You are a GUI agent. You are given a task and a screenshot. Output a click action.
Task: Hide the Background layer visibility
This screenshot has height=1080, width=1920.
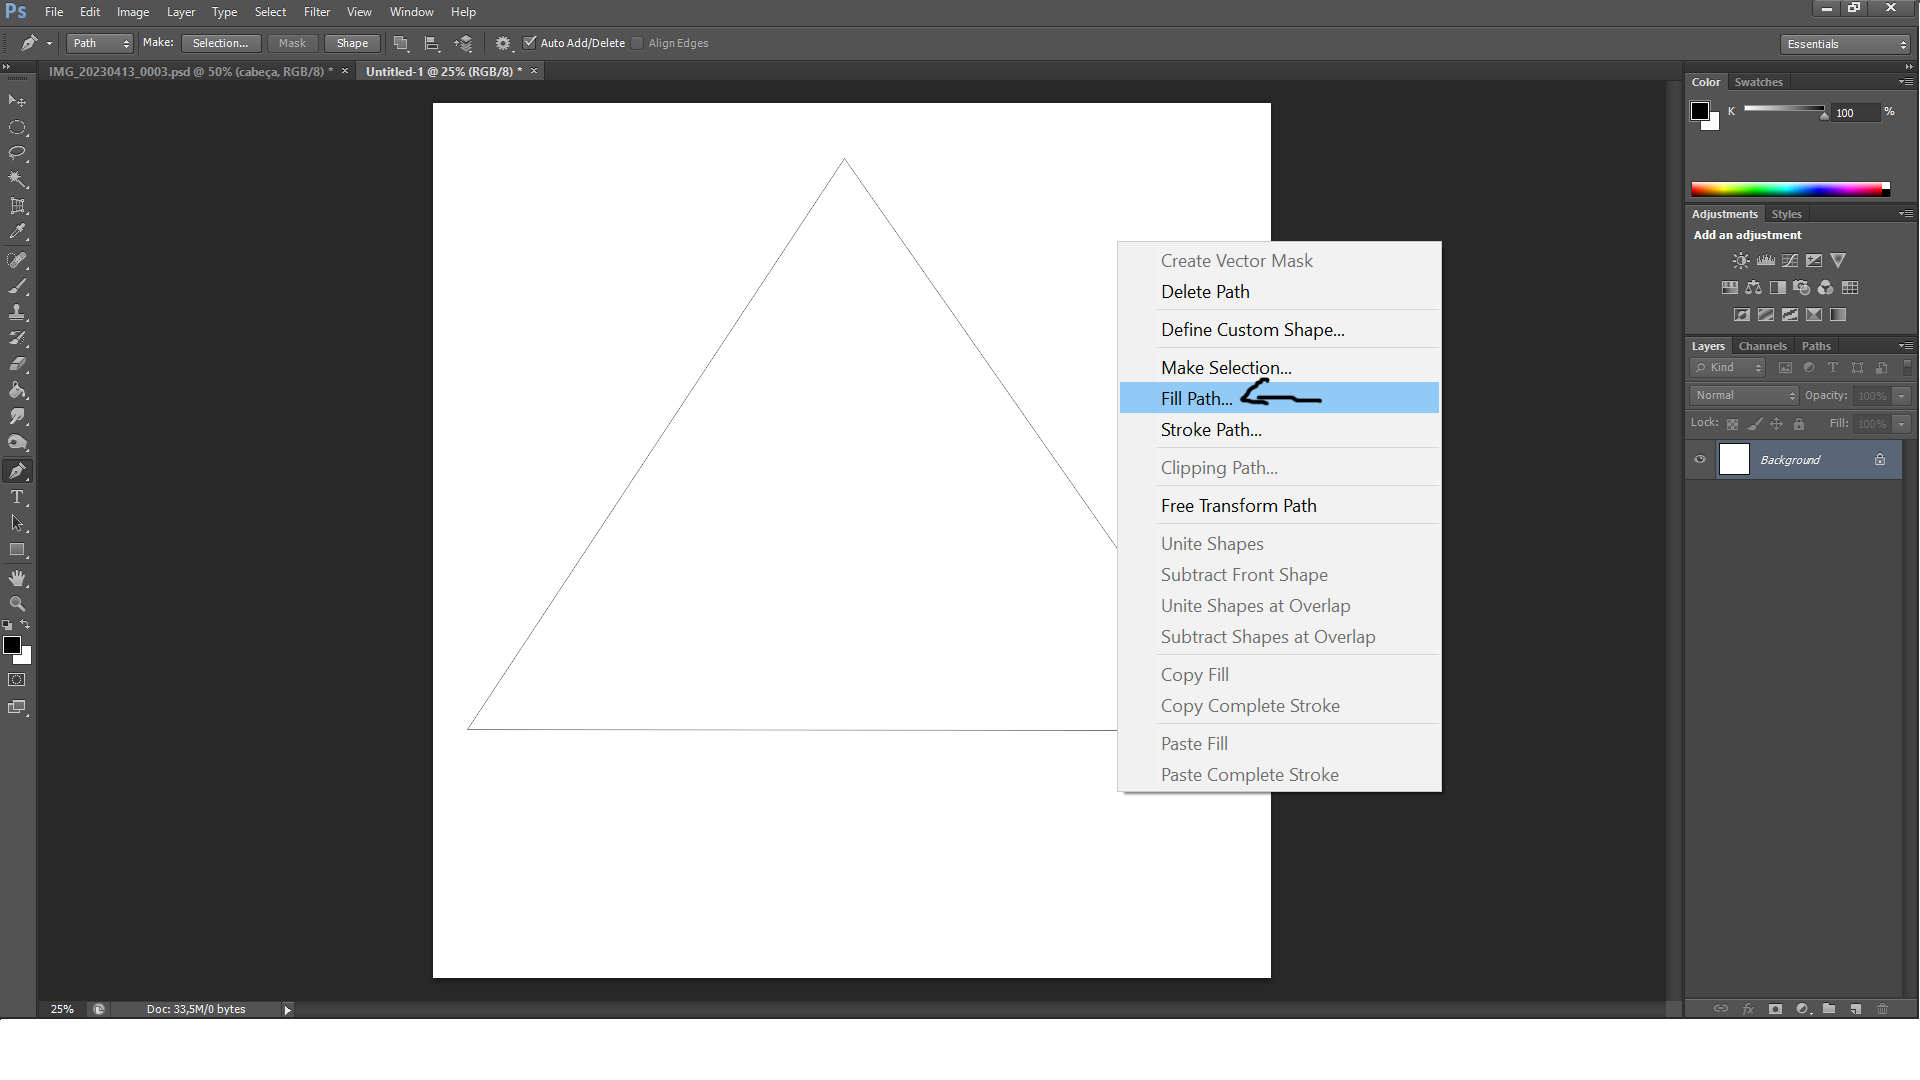coord(1700,460)
